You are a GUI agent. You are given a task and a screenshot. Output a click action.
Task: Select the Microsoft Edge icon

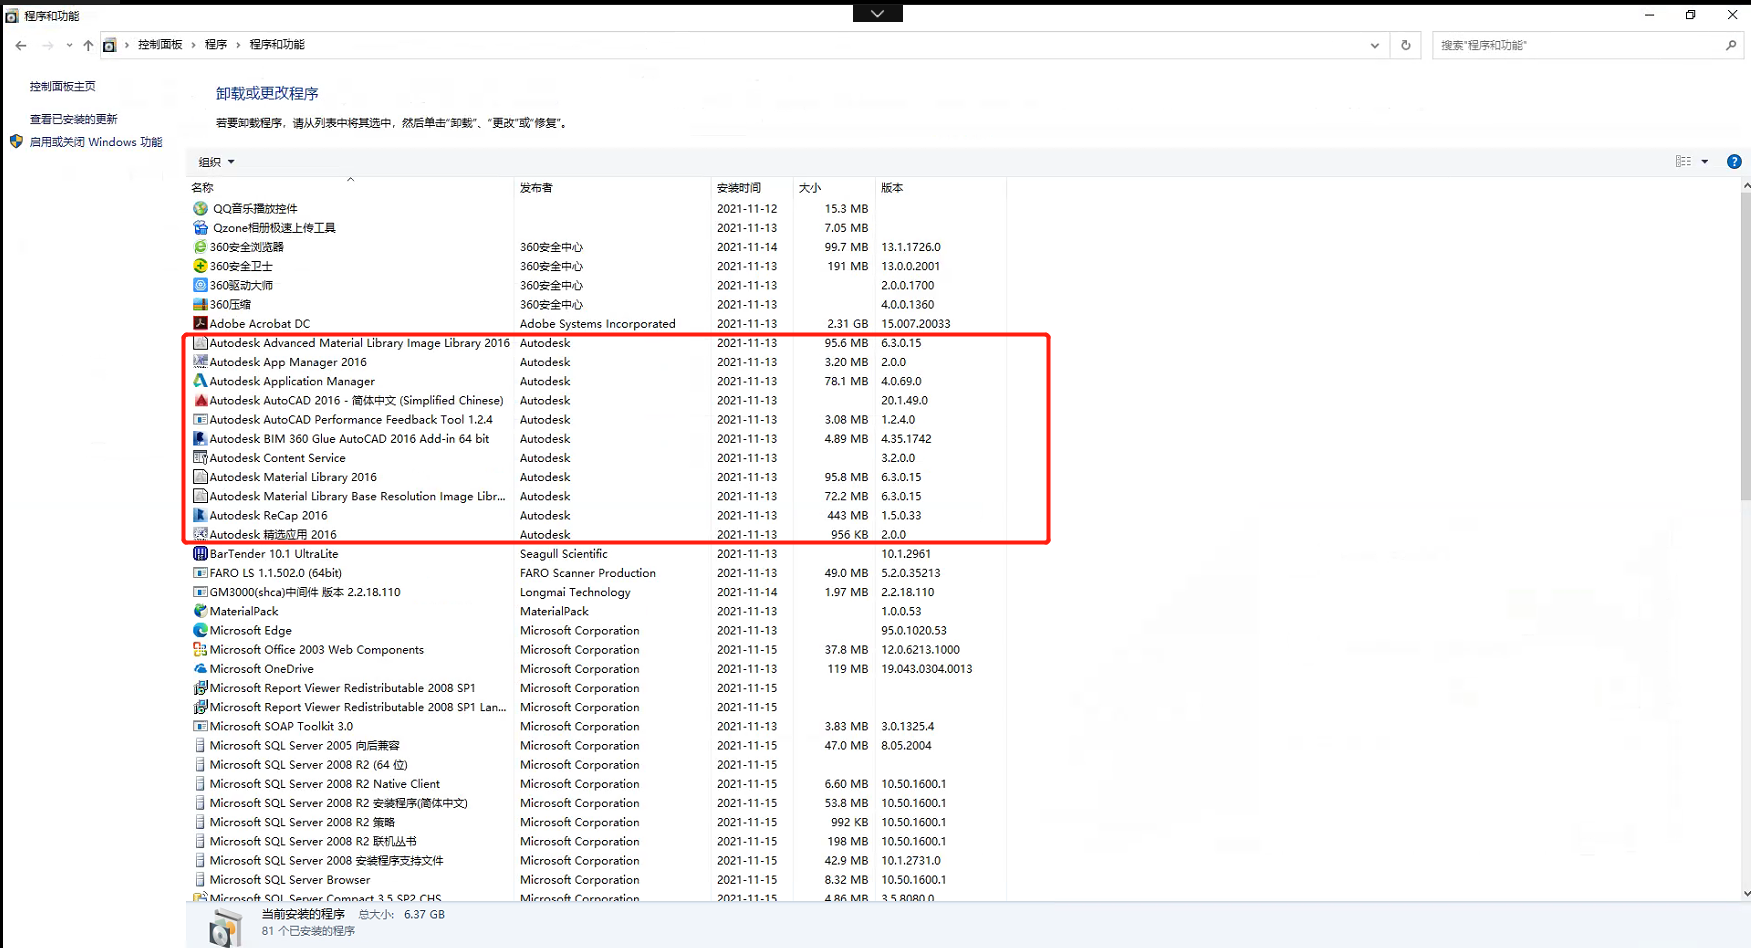tap(200, 630)
